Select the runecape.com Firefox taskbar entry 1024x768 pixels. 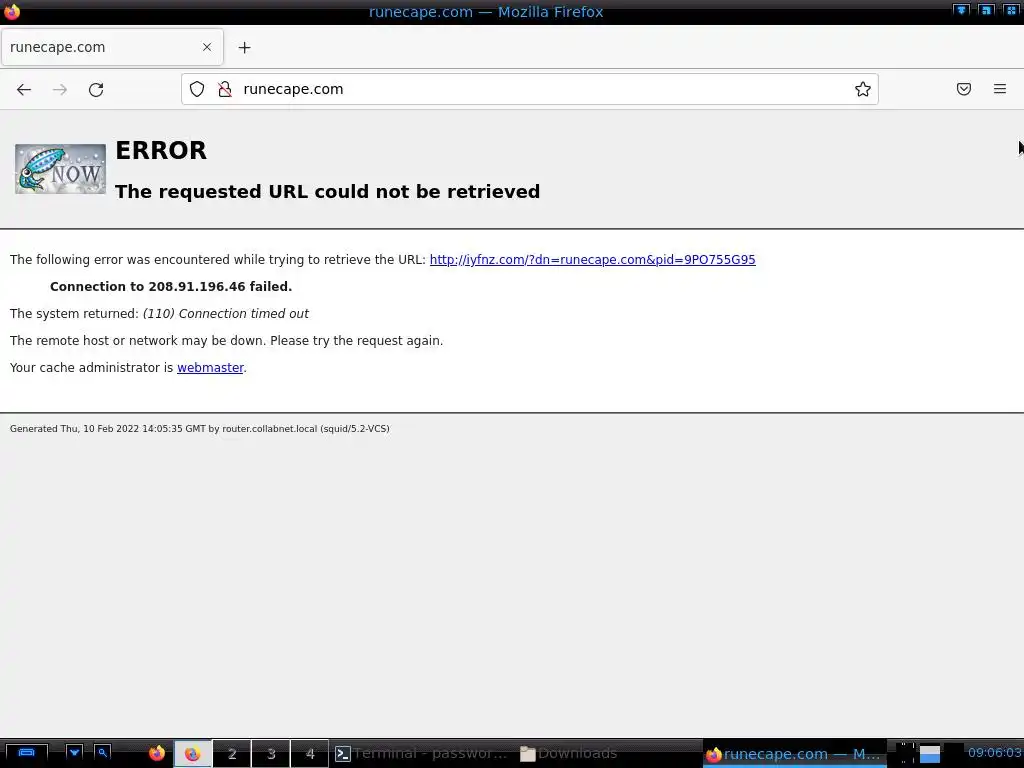[x=794, y=754]
